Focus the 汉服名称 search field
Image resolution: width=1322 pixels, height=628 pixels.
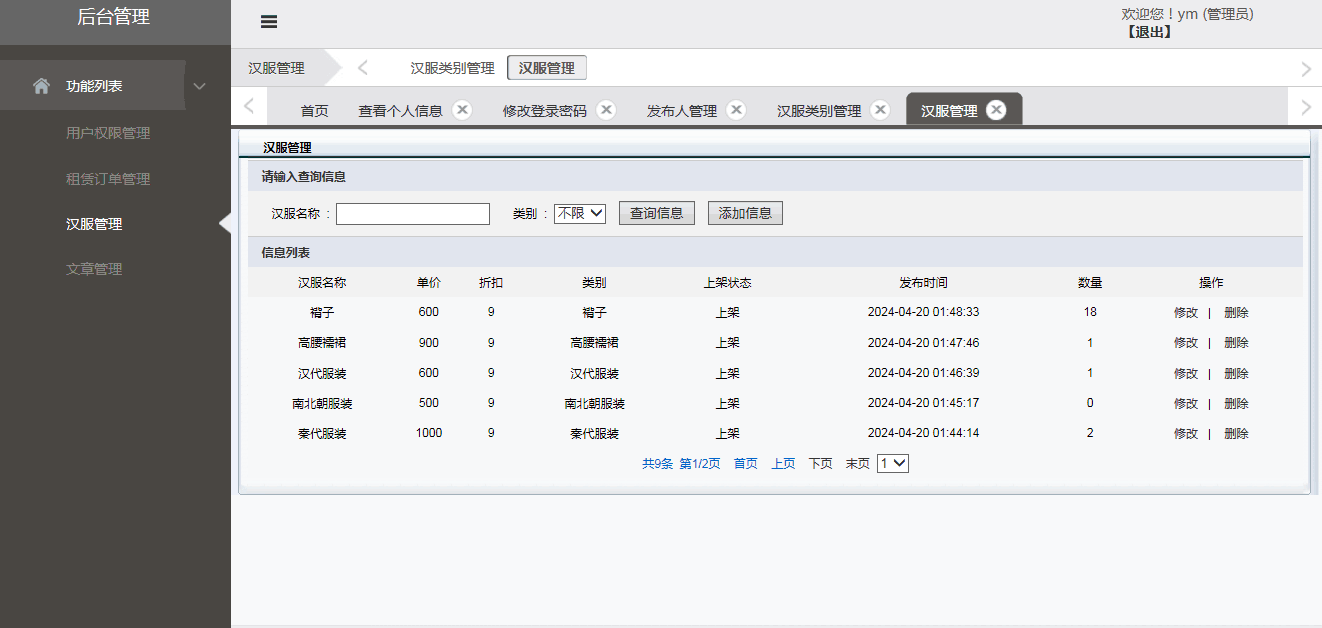pos(412,214)
